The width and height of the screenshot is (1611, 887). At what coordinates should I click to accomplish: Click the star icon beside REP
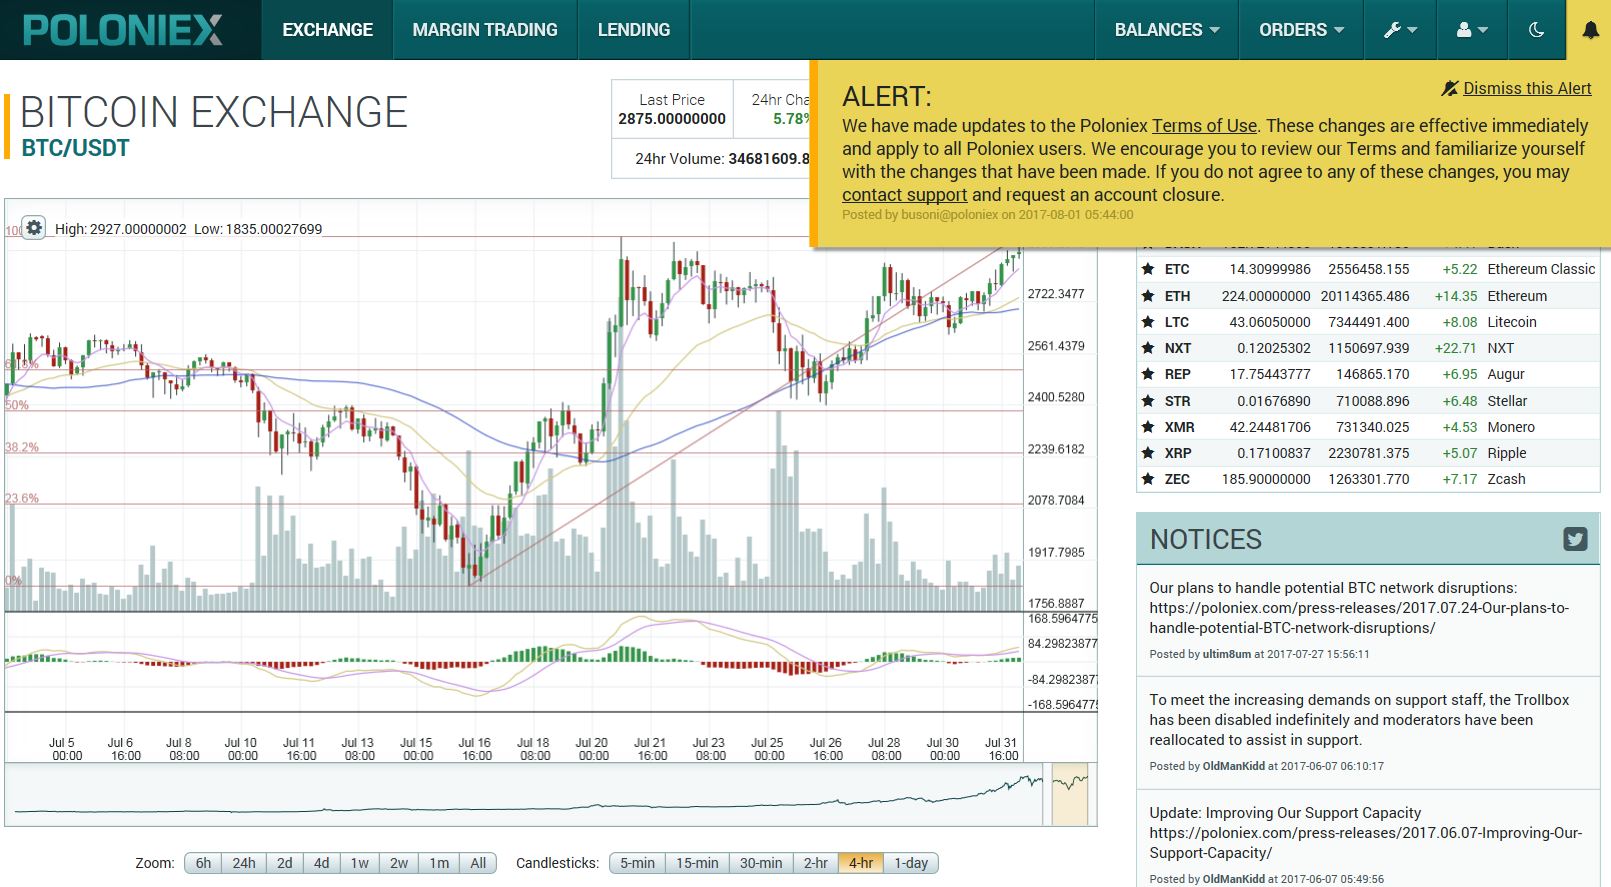1148,374
